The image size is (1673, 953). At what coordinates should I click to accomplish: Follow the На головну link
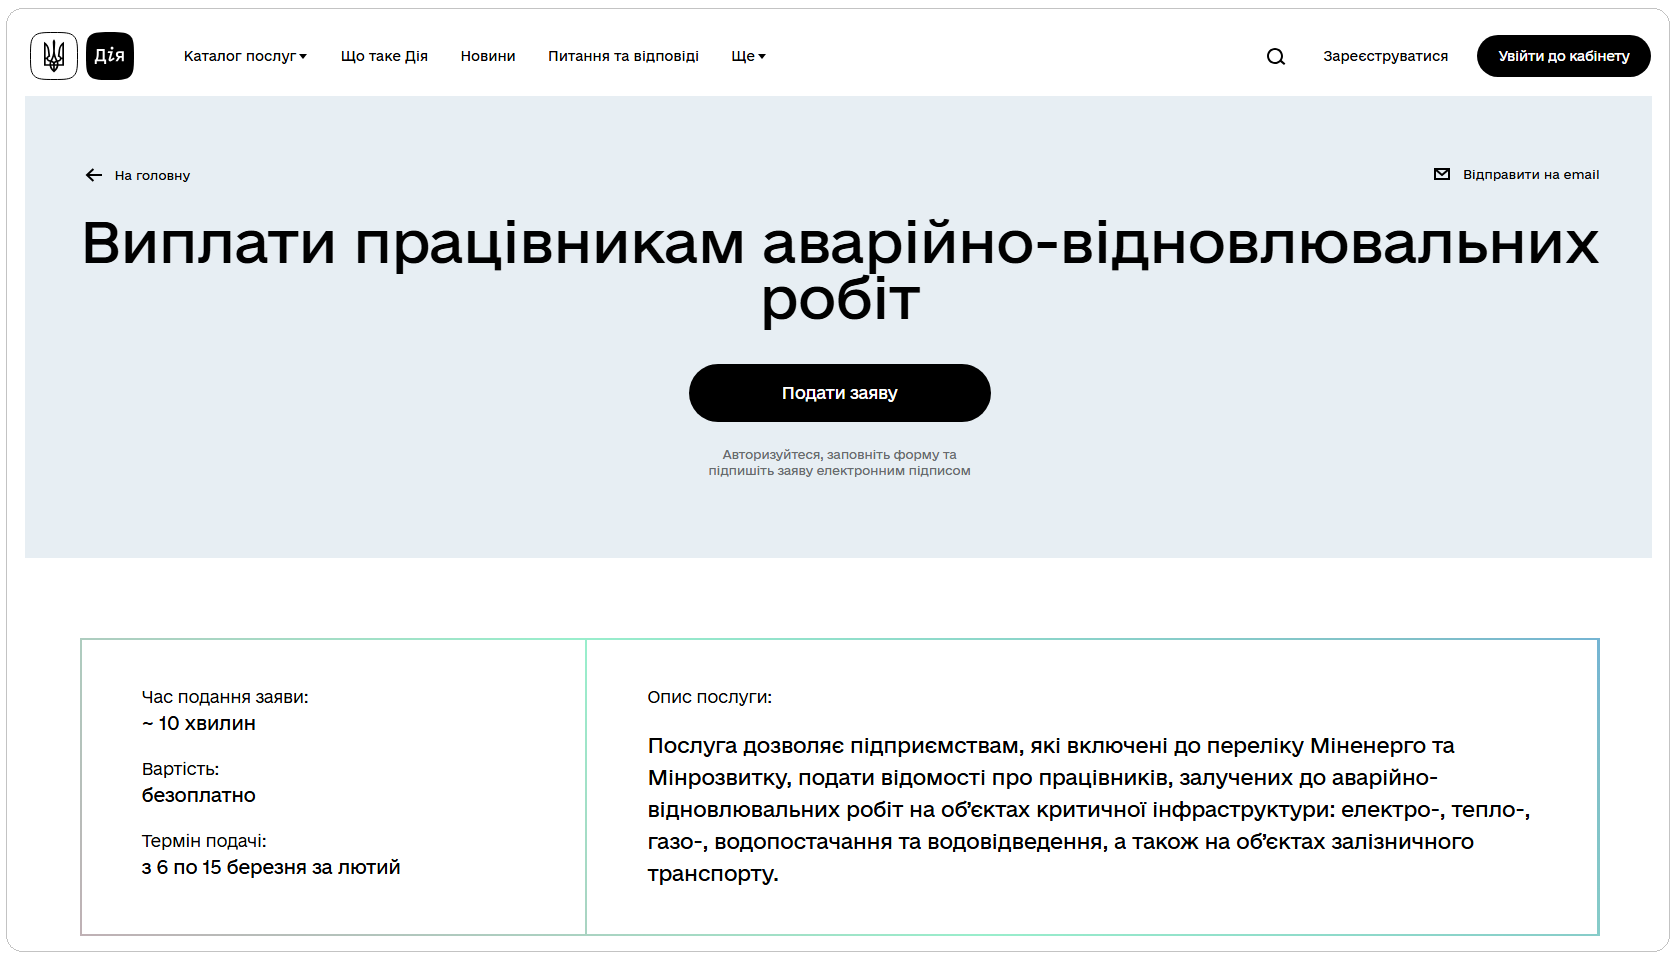pyautogui.click(x=151, y=174)
